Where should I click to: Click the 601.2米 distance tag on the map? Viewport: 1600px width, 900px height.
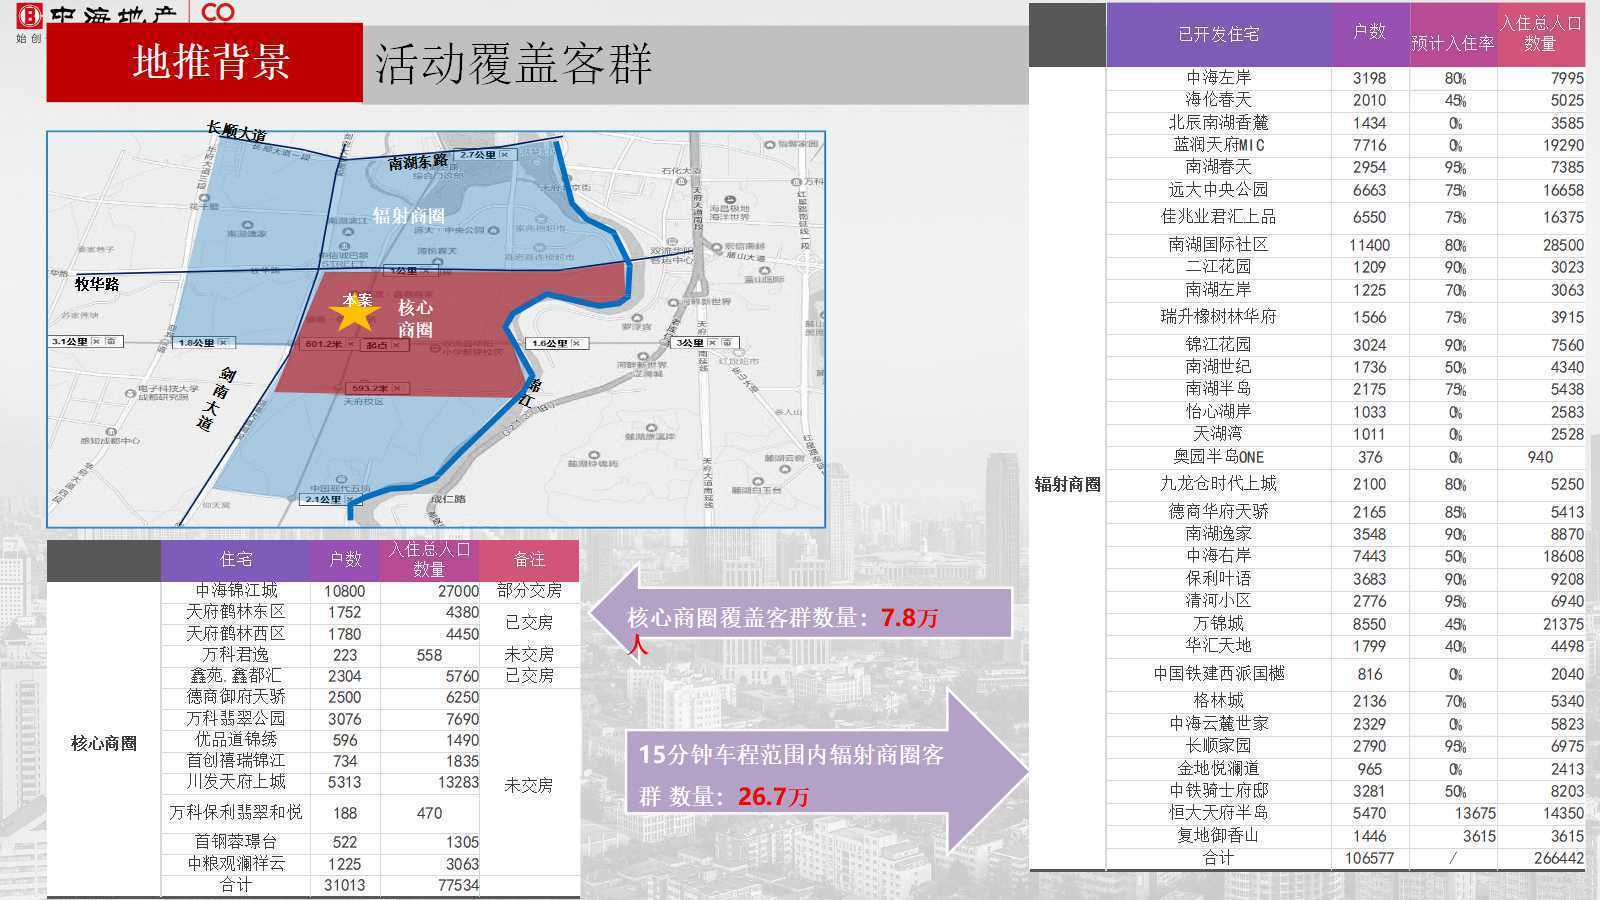pyautogui.click(x=327, y=344)
